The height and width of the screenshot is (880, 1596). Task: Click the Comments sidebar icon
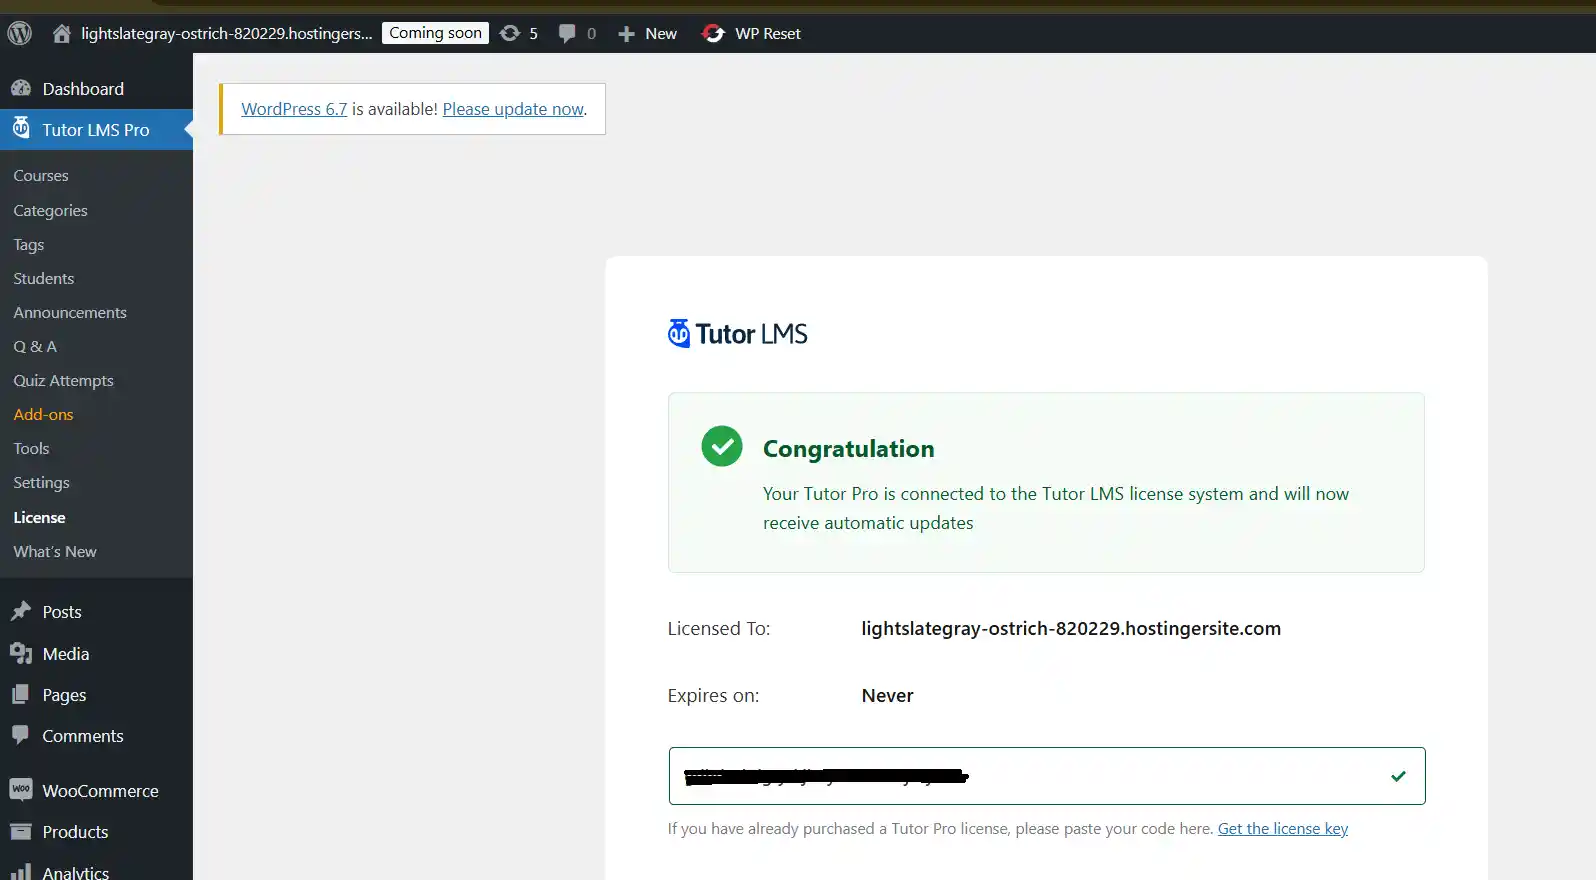pyautogui.click(x=21, y=735)
